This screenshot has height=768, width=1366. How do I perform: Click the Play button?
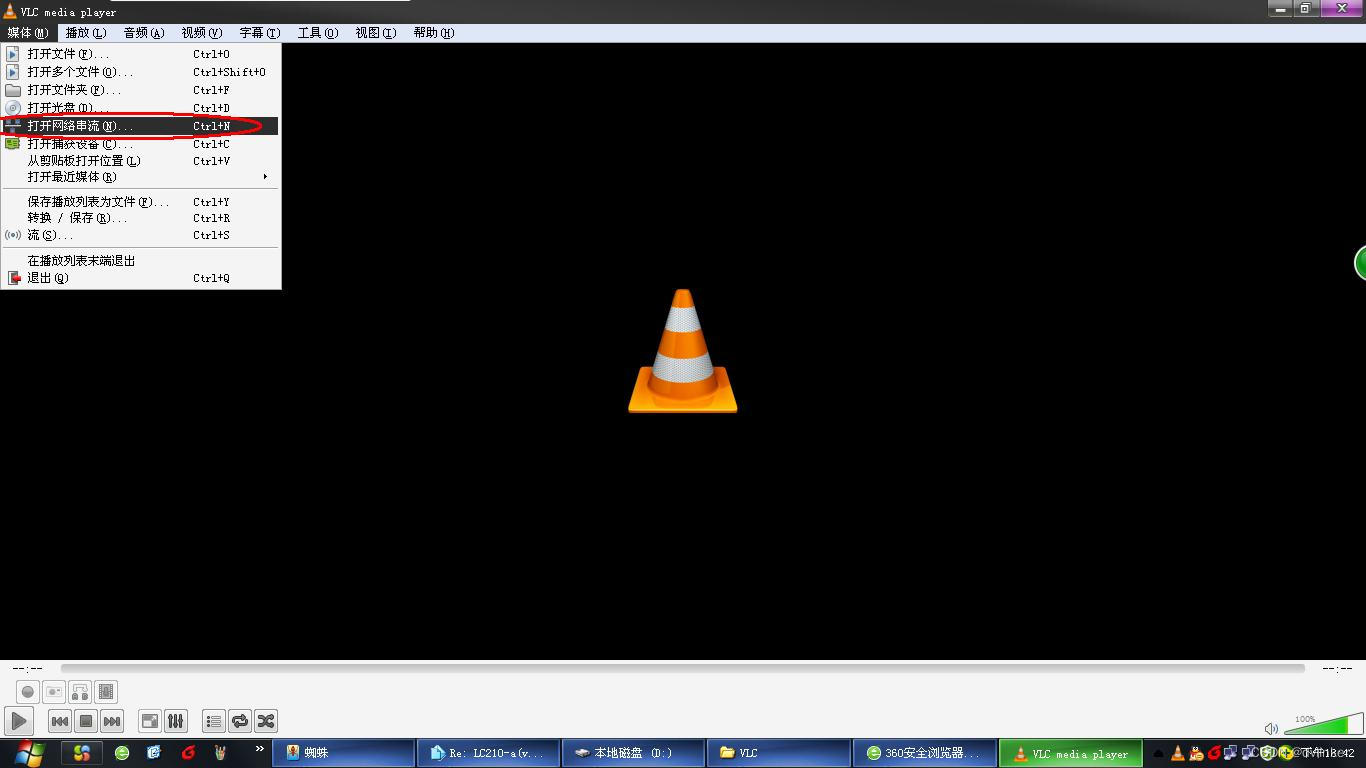(x=19, y=721)
